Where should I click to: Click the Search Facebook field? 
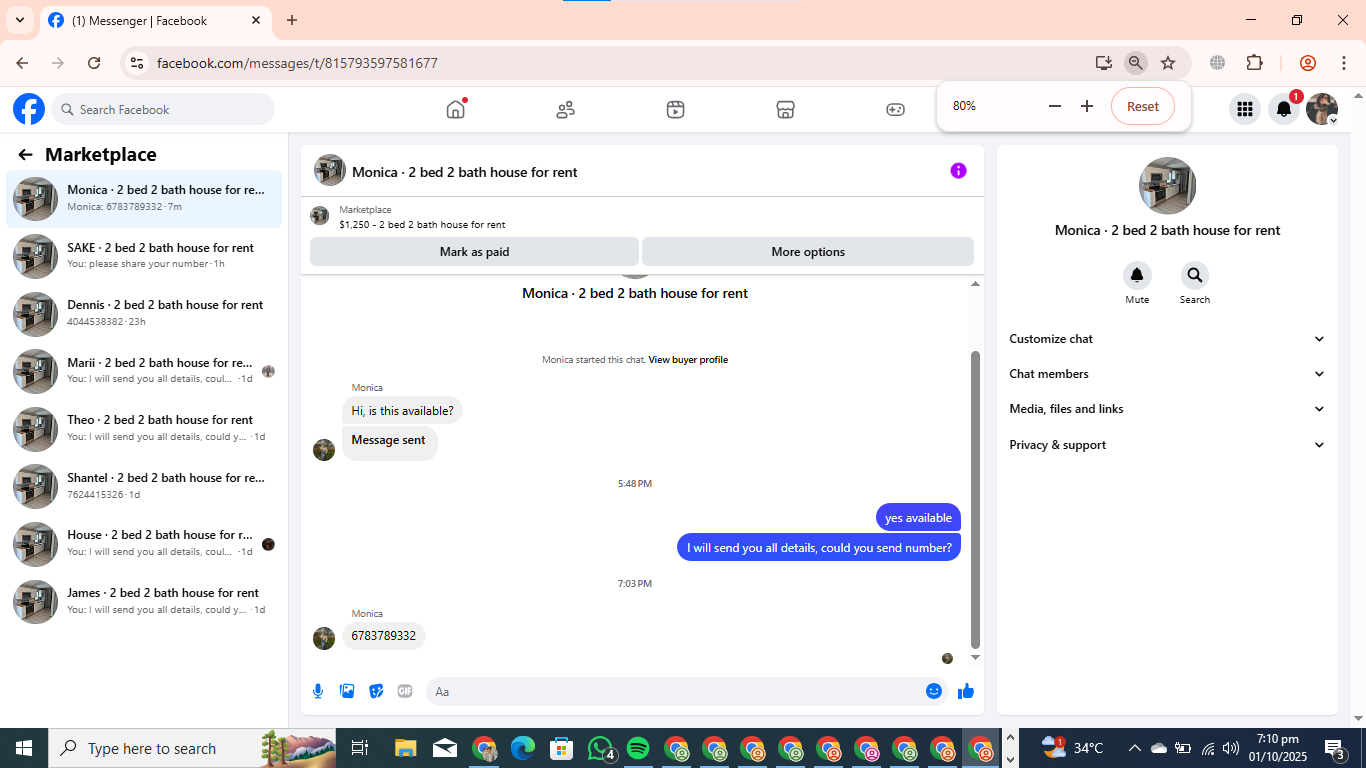coord(163,109)
